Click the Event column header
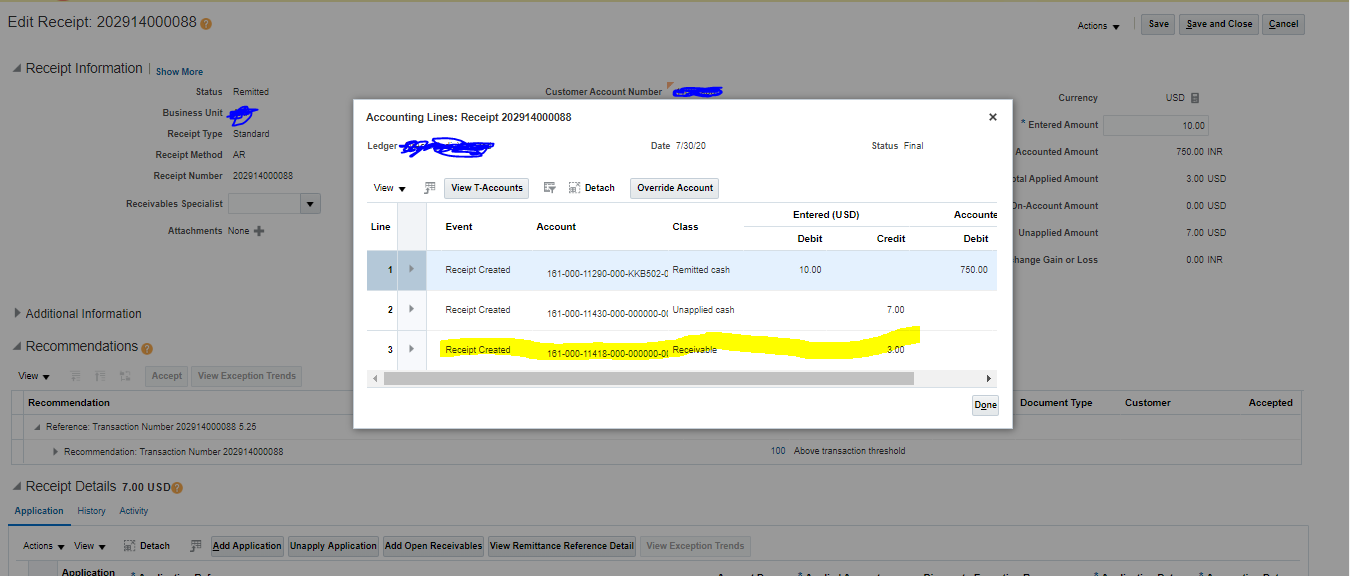 459,227
